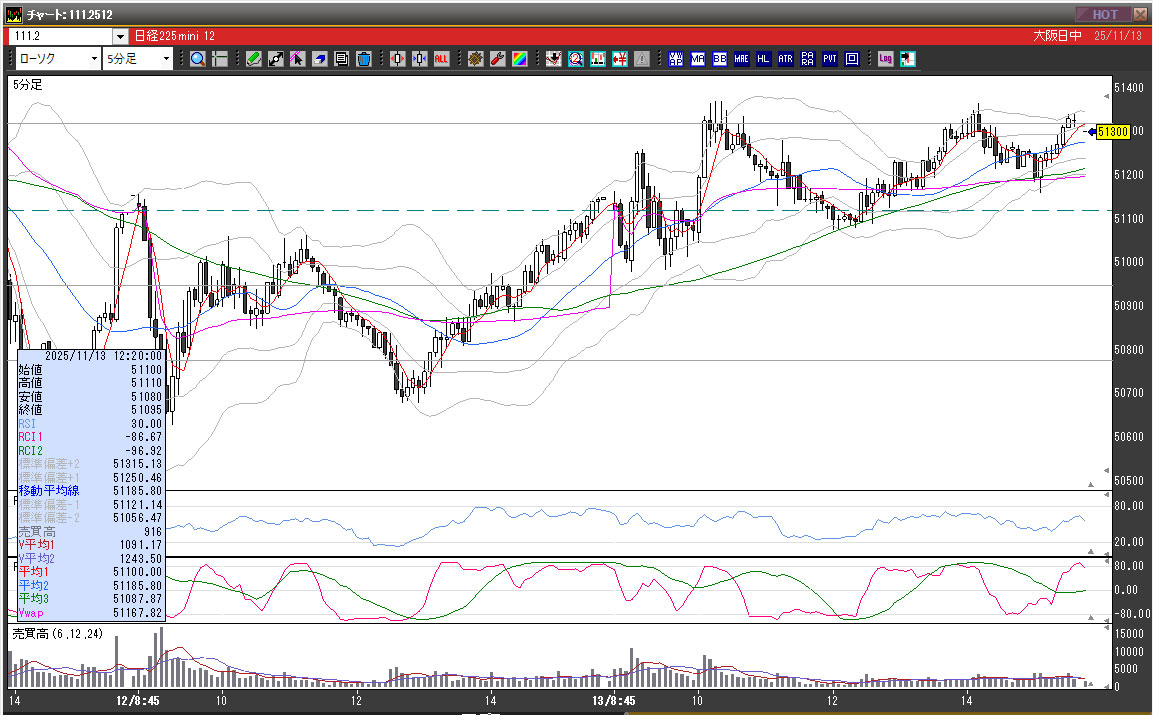Click the yellow 51300 current price label

click(x=1112, y=131)
